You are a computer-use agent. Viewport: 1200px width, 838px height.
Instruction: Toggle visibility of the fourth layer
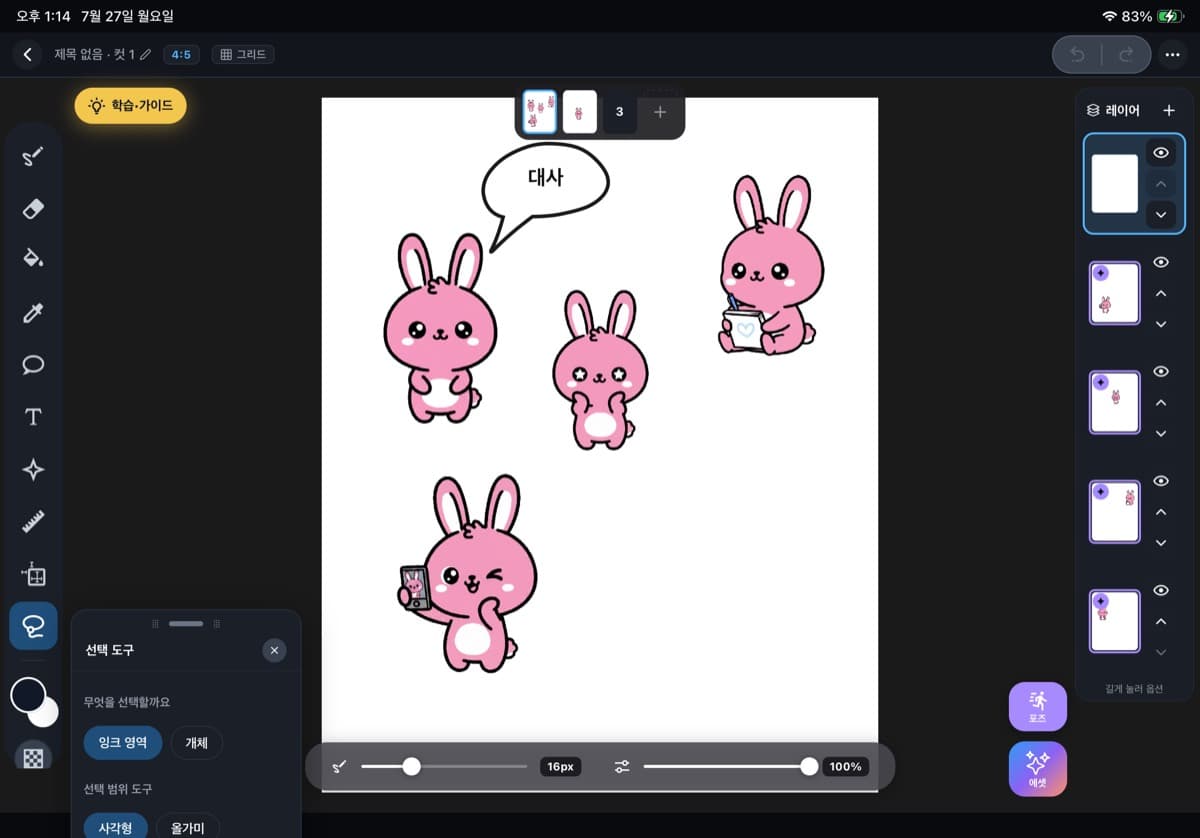point(1161,481)
